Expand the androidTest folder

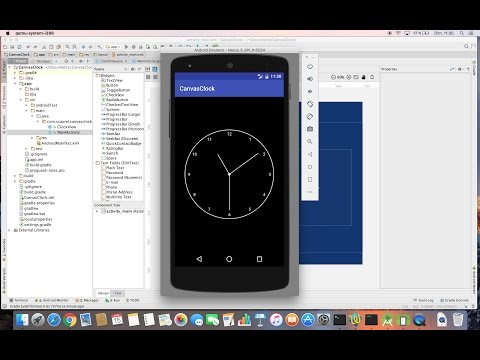click(x=26, y=105)
